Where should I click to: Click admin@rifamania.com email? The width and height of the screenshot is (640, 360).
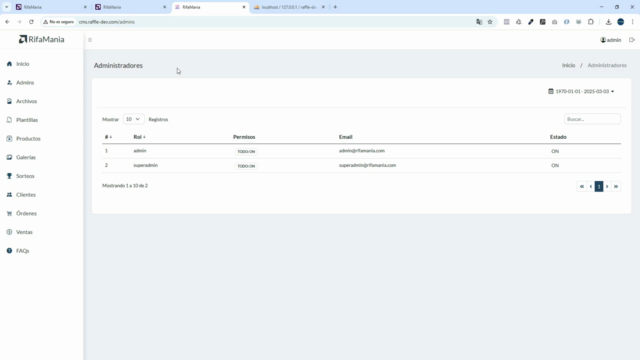(362, 151)
